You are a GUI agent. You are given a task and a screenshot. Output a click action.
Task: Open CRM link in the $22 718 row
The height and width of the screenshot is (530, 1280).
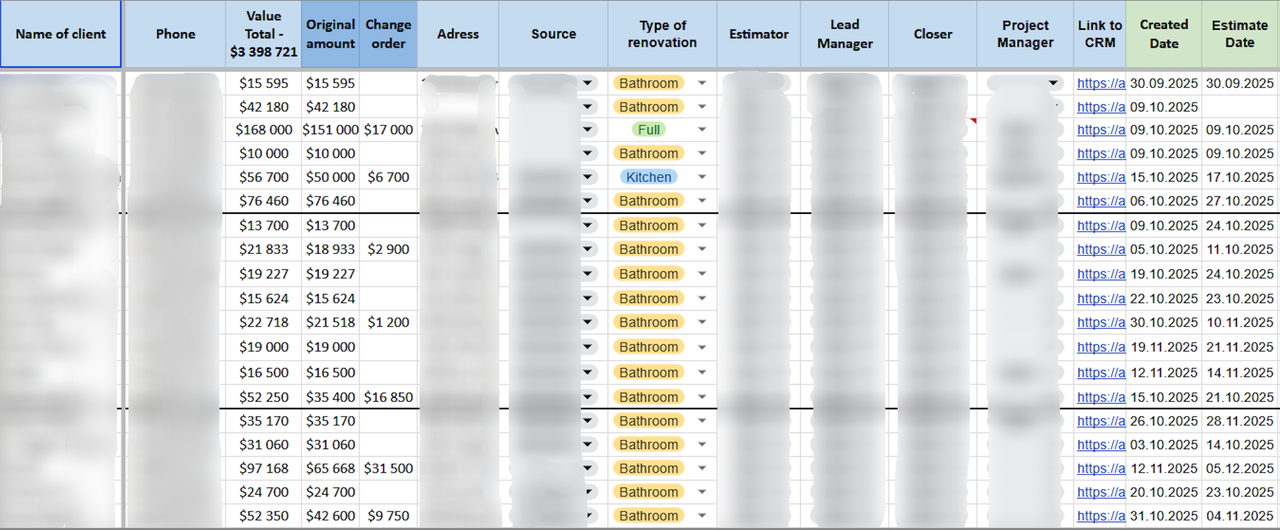(1101, 323)
